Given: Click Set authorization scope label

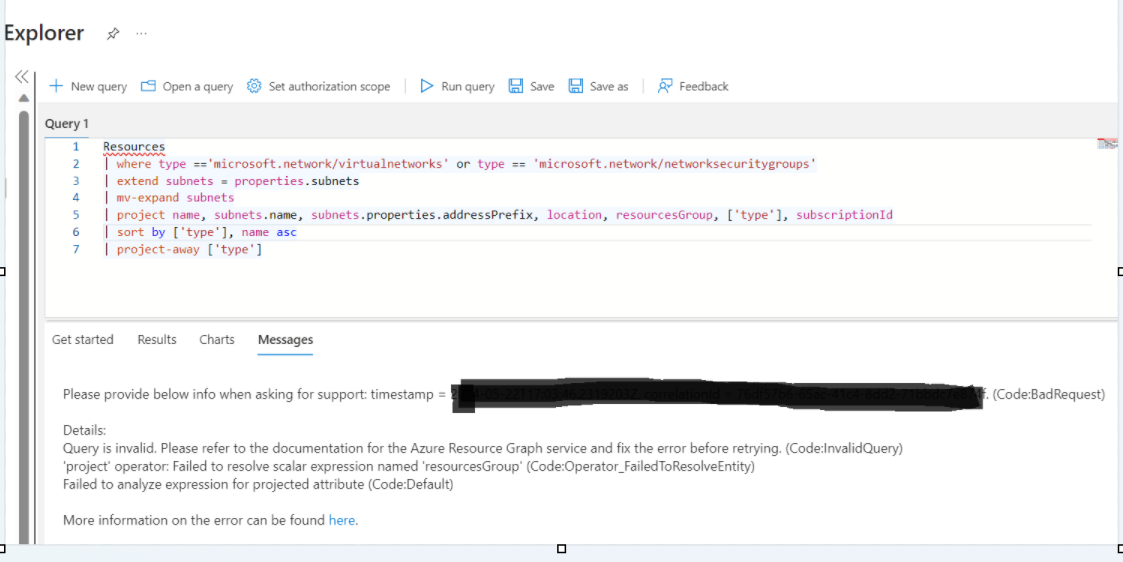Looking at the screenshot, I should click(x=329, y=87).
